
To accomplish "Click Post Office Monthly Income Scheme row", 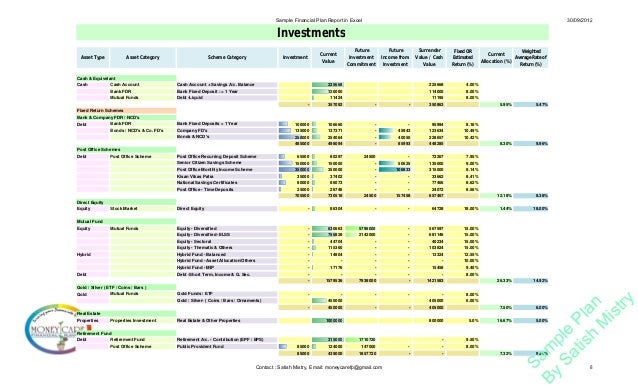I will click(227, 170).
